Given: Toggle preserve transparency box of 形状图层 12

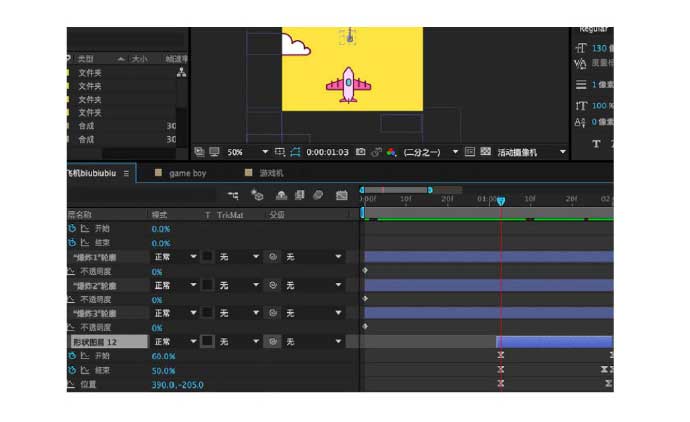Looking at the screenshot, I should pyautogui.click(x=207, y=341).
